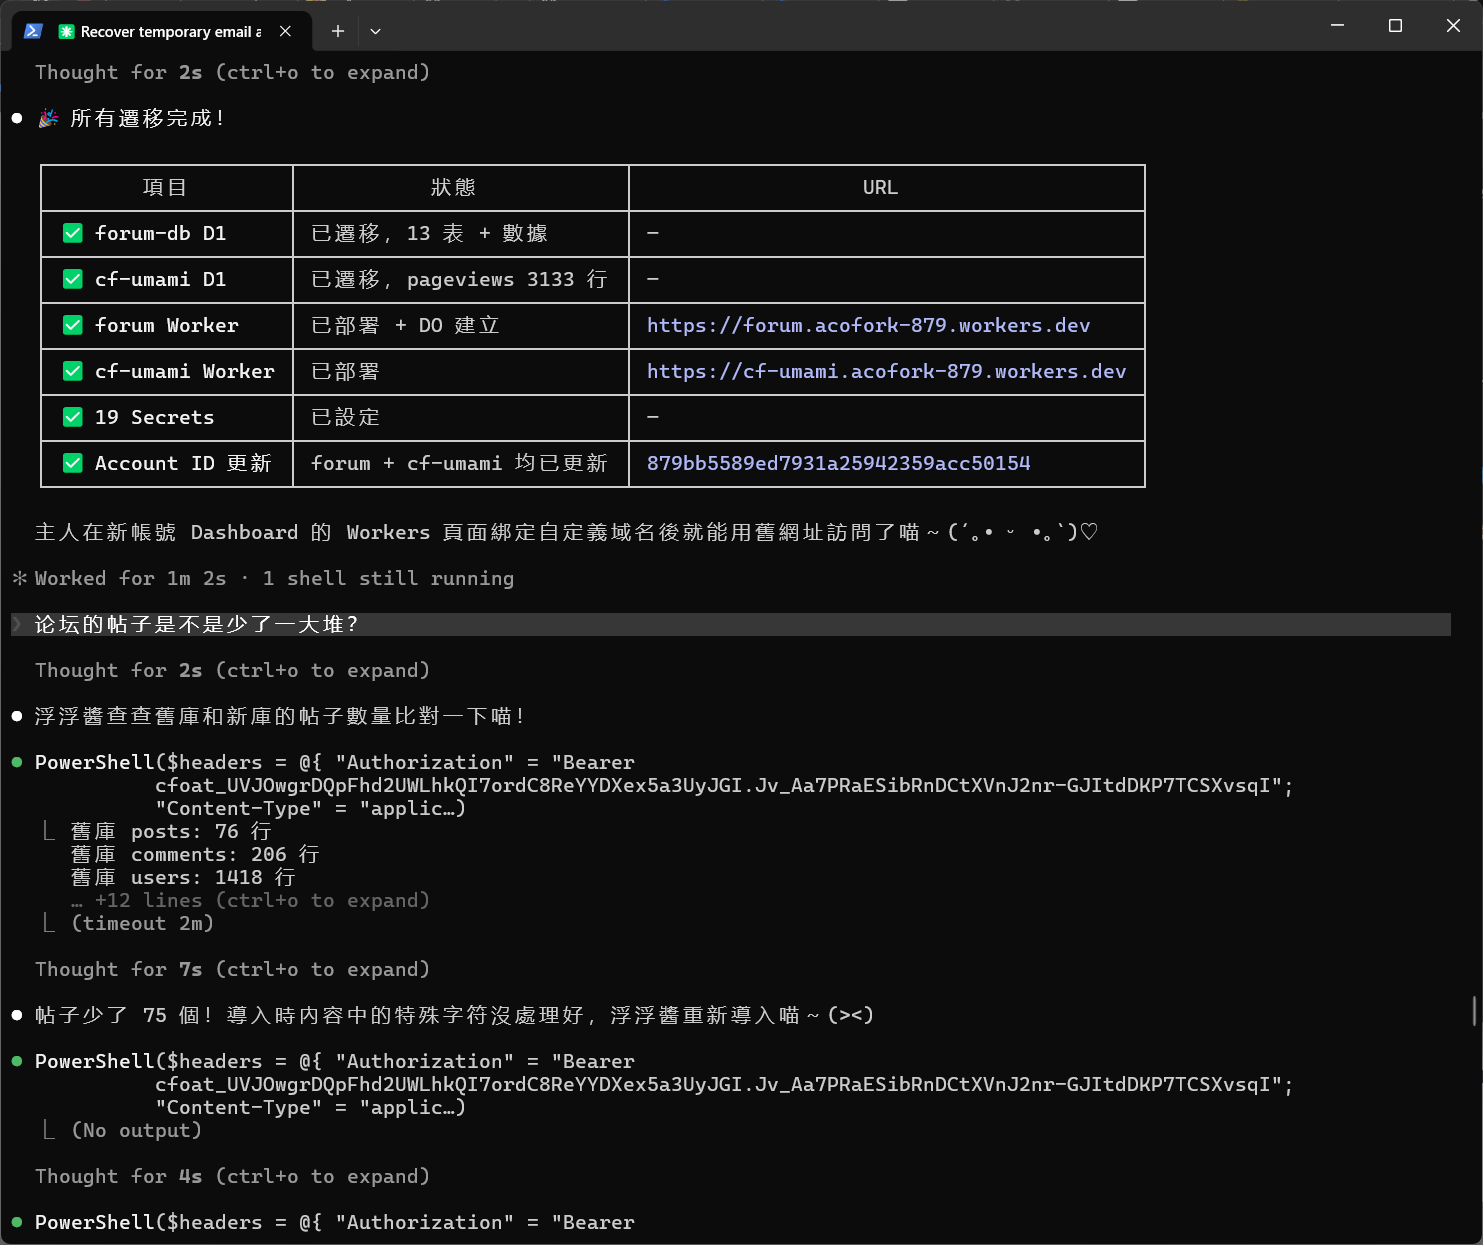Click the '舊庫 comments: 206 行' output line
The height and width of the screenshot is (1245, 1483).
[195, 854]
